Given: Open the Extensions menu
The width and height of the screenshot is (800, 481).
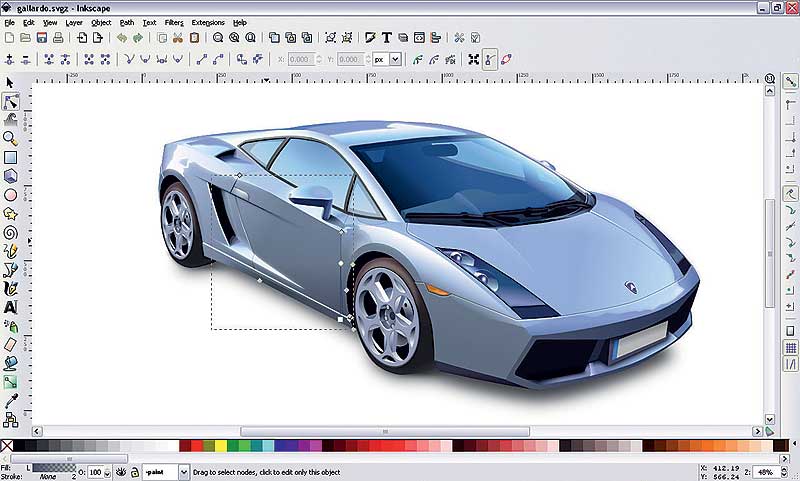Looking at the screenshot, I should (x=208, y=23).
